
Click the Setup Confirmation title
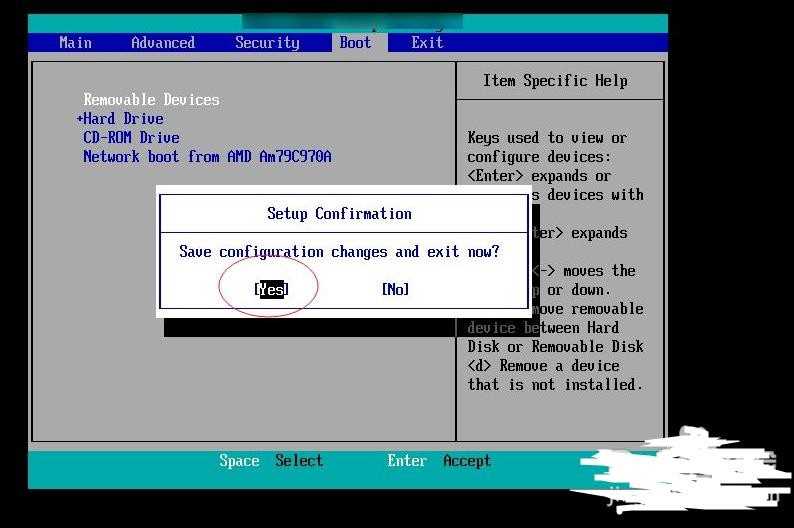click(x=339, y=214)
